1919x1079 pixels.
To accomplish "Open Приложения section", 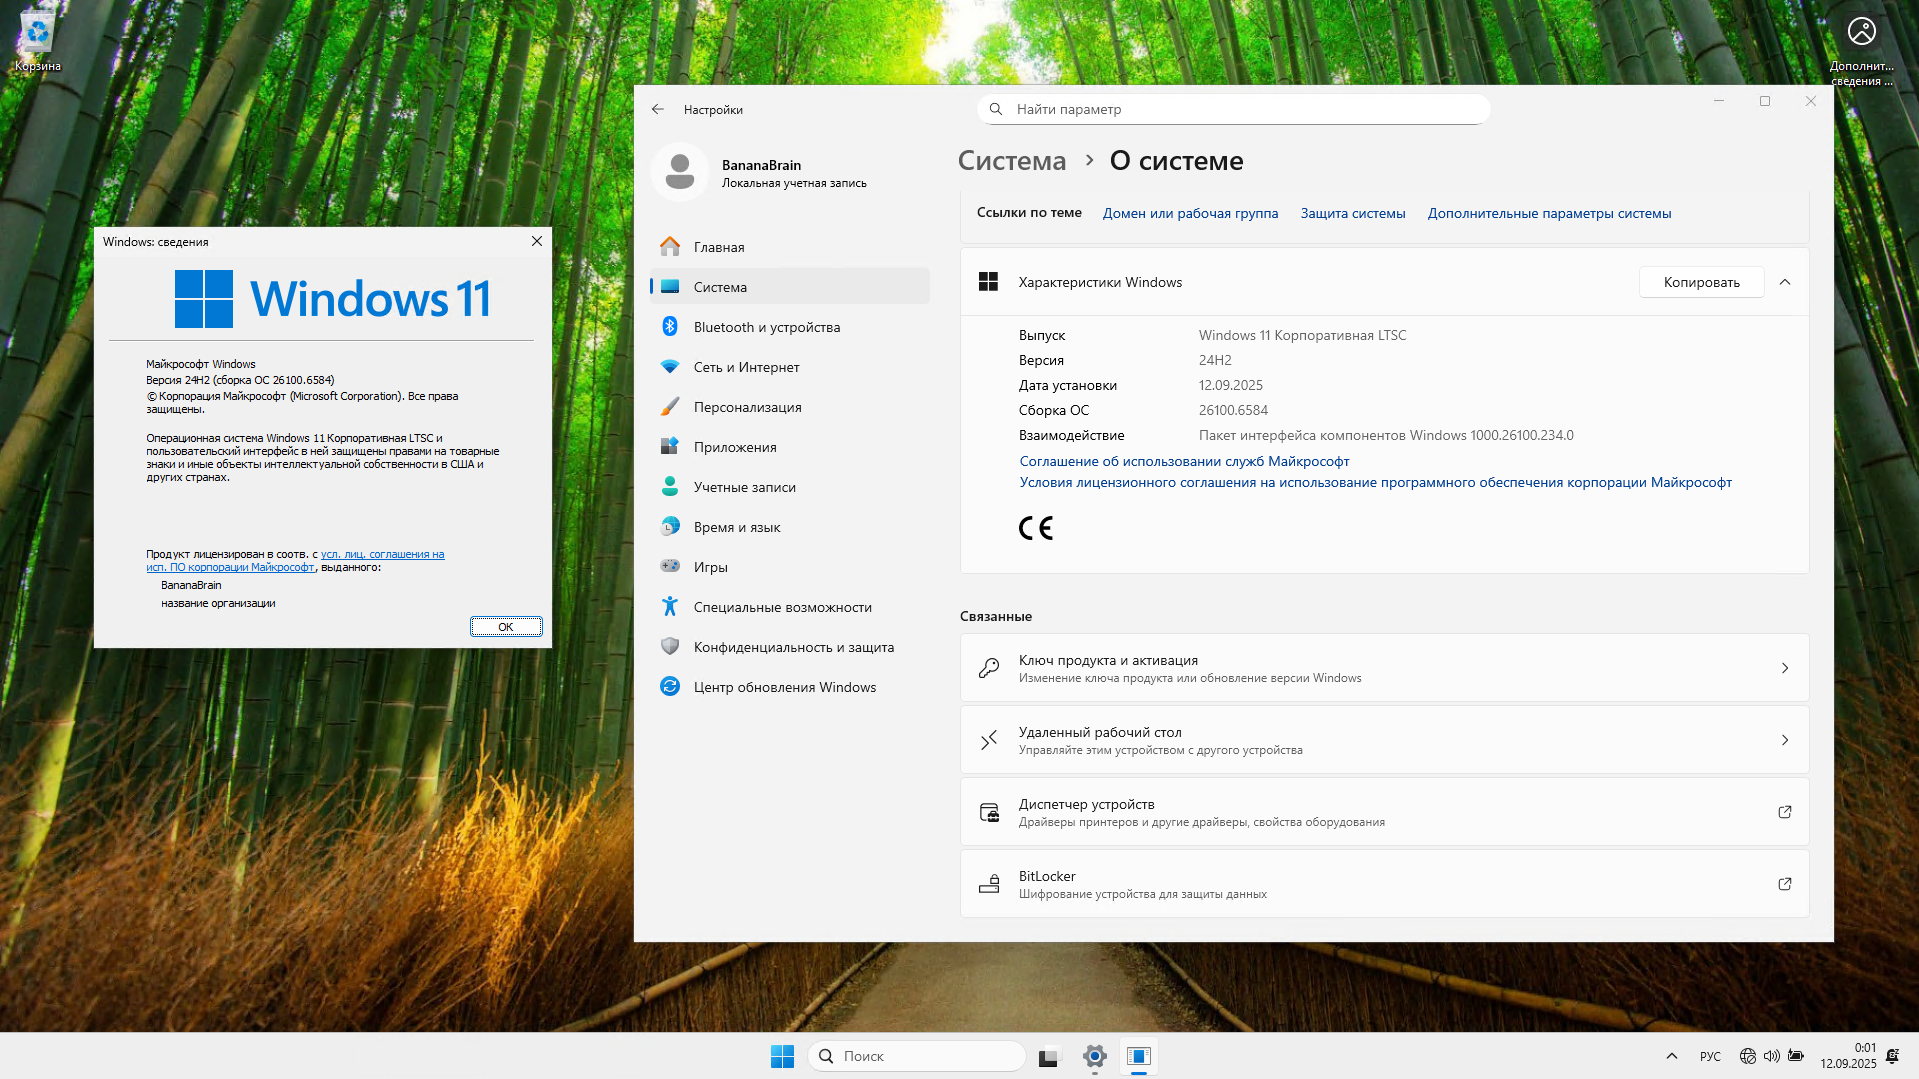I will pos(789,447).
